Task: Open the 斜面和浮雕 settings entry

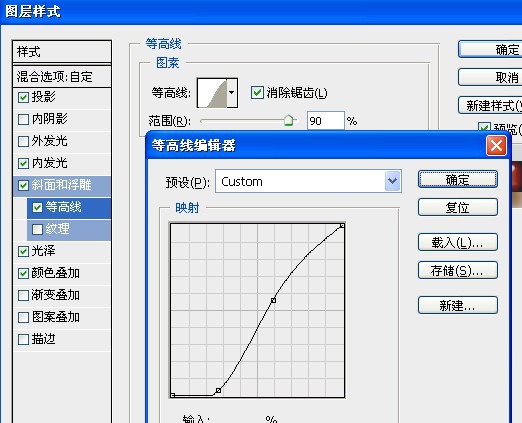Action: [61, 185]
